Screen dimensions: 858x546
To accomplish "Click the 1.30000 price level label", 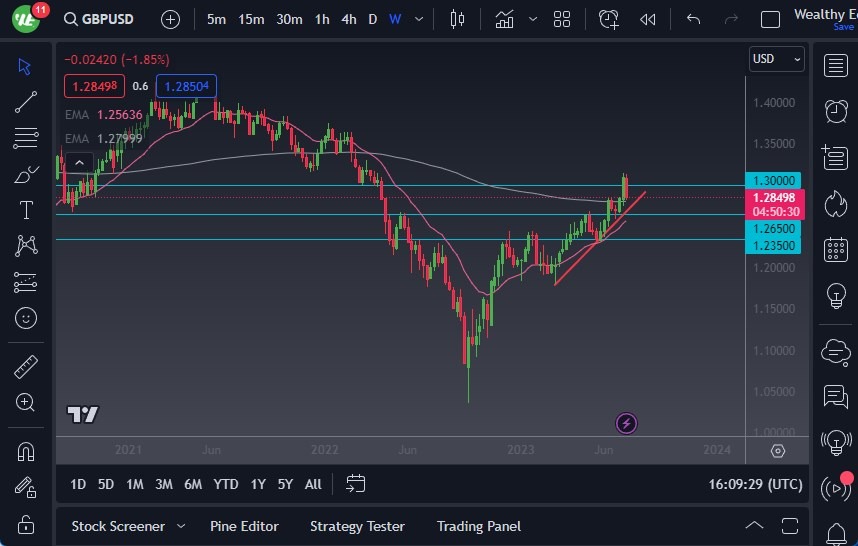I will (x=772, y=180).
